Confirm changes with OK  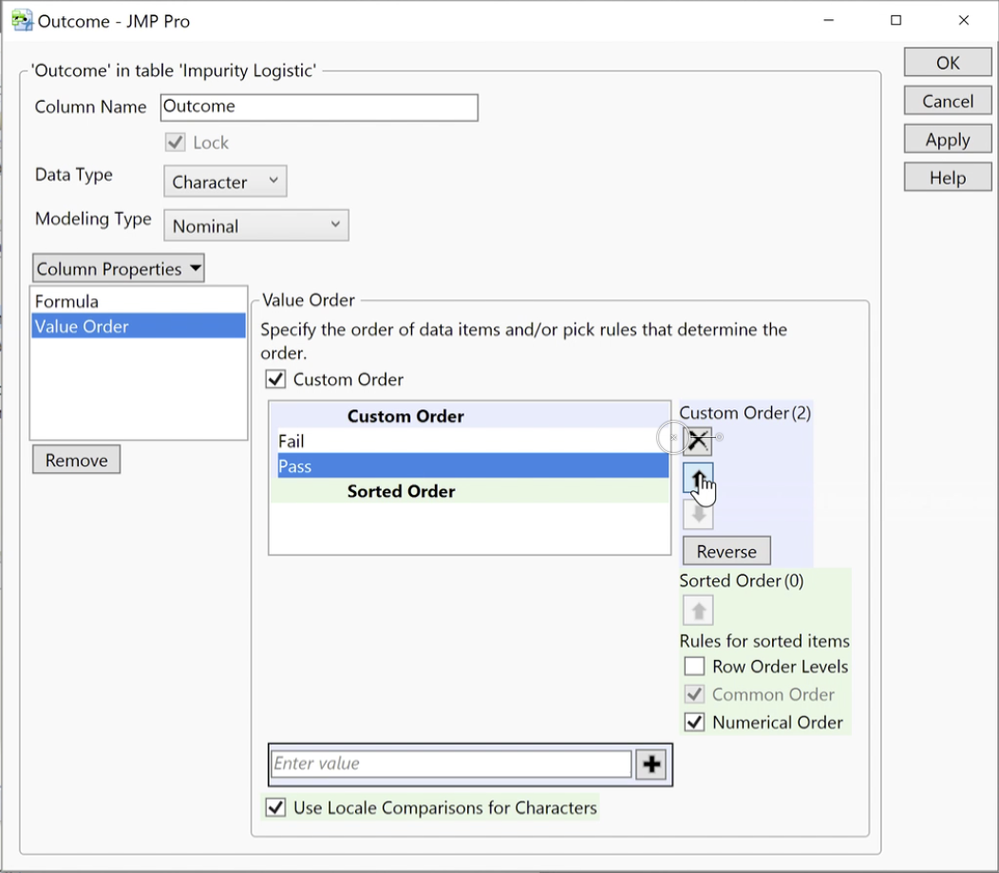[x=947, y=62]
